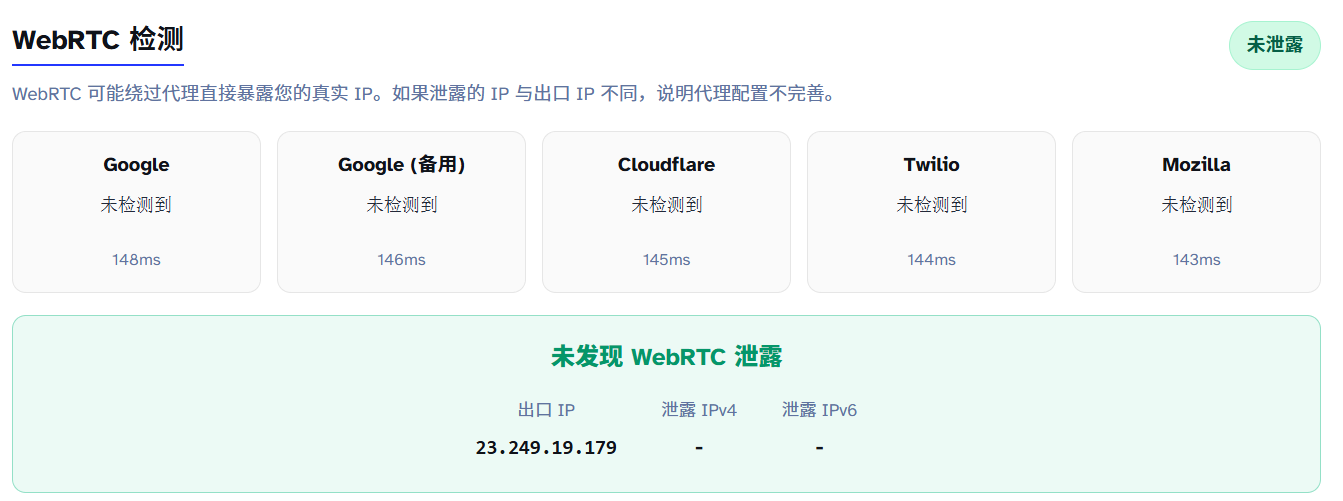Click the dash value under 泄露 IPv6
This screenshot has width=1343, height=501.
pyautogui.click(x=819, y=448)
